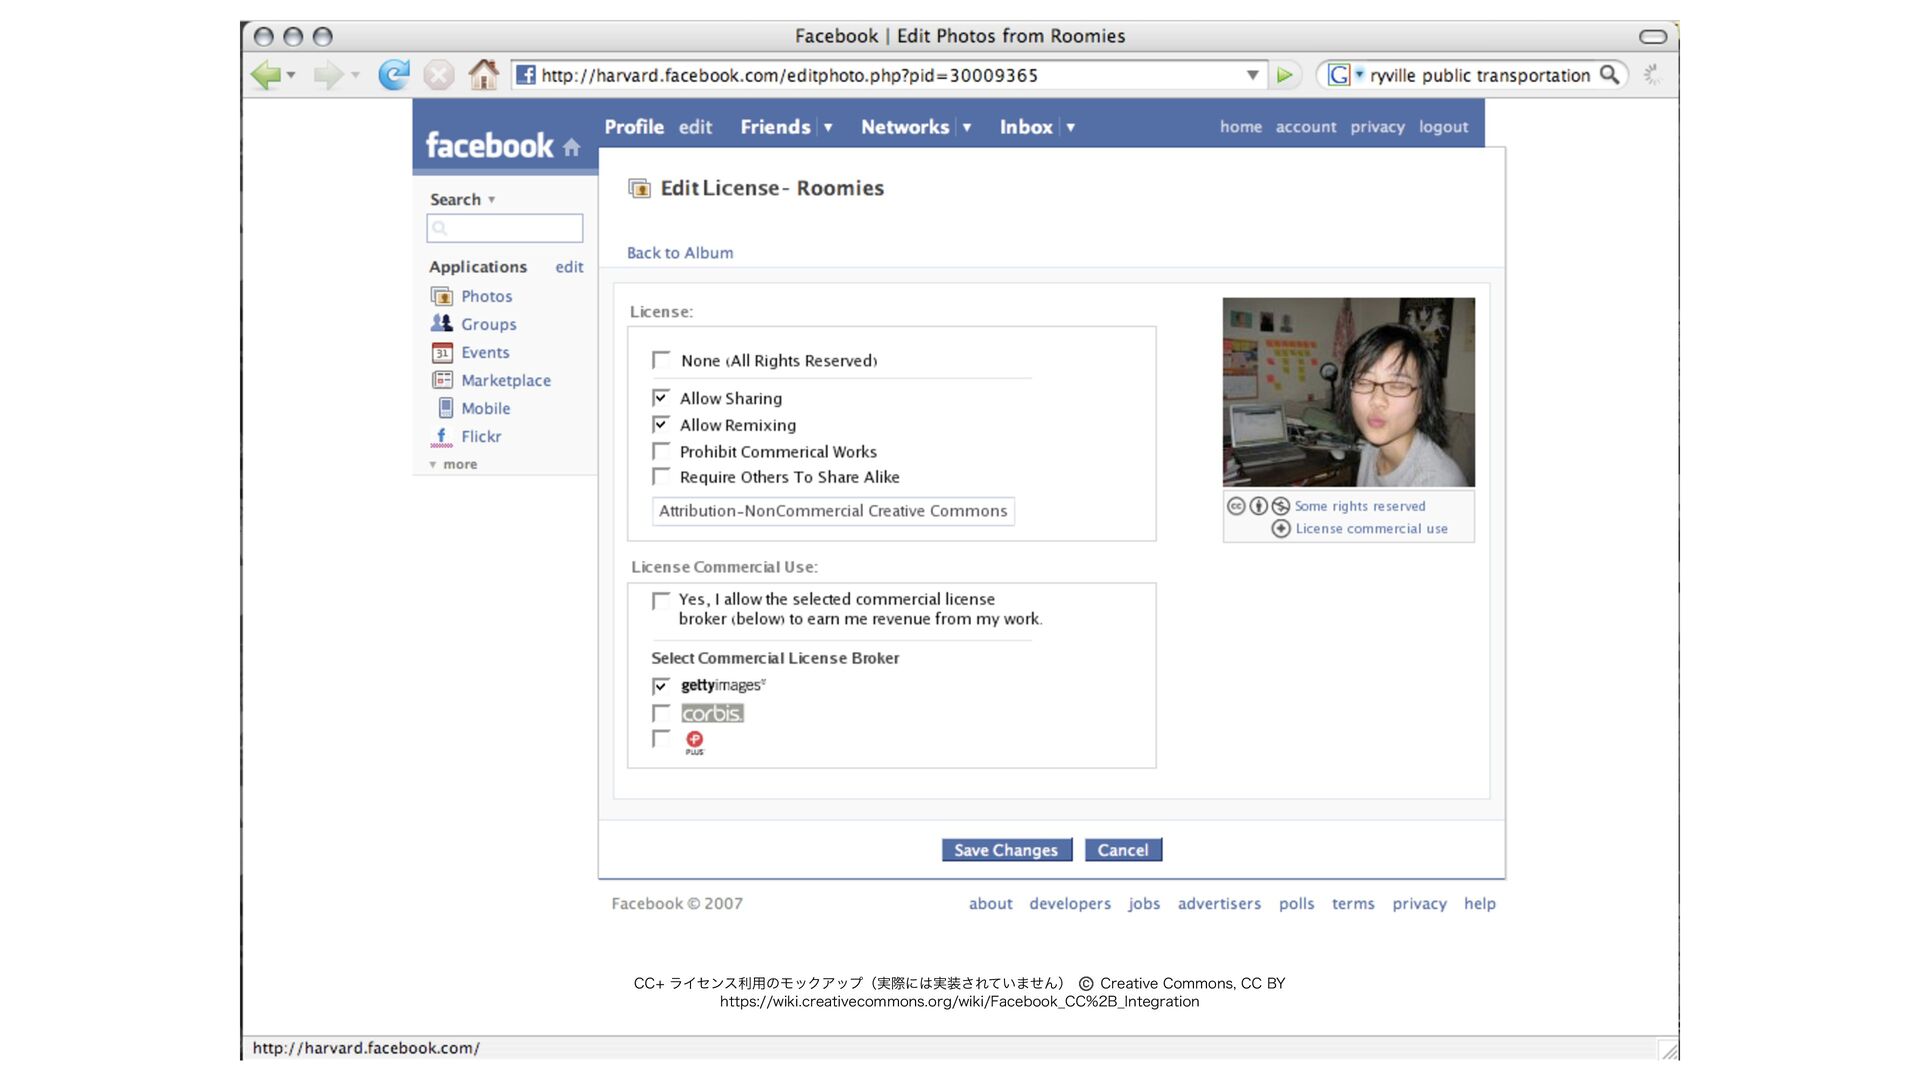
Task: Open the Profile menu item
Action: 634,127
